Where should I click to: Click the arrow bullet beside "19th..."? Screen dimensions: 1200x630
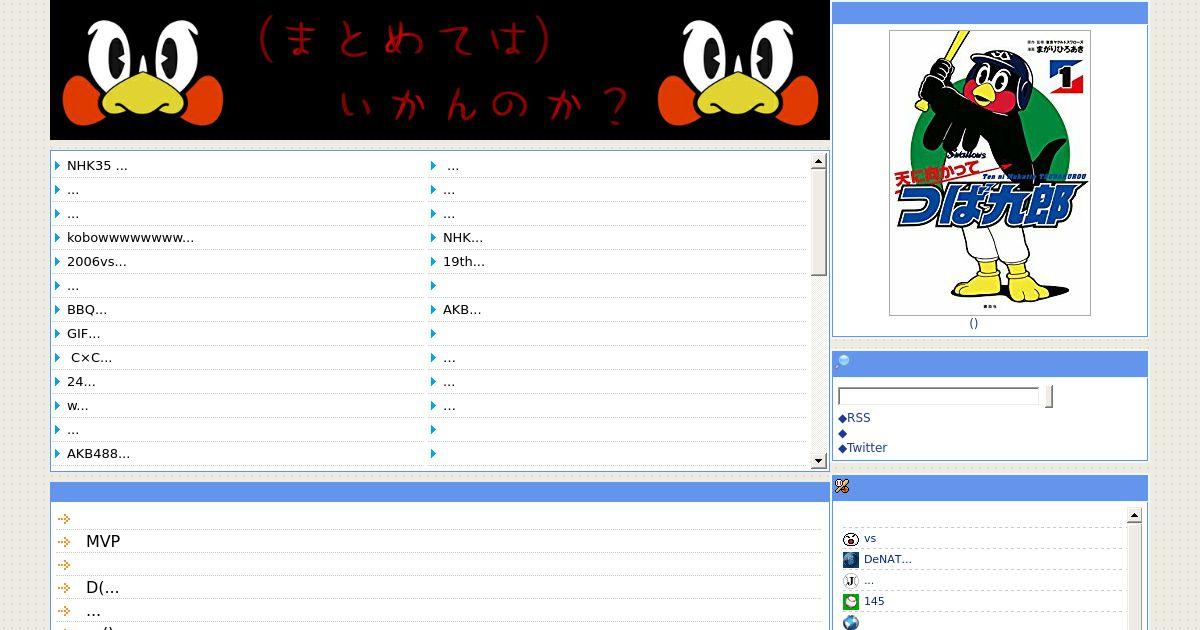click(434, 262)
